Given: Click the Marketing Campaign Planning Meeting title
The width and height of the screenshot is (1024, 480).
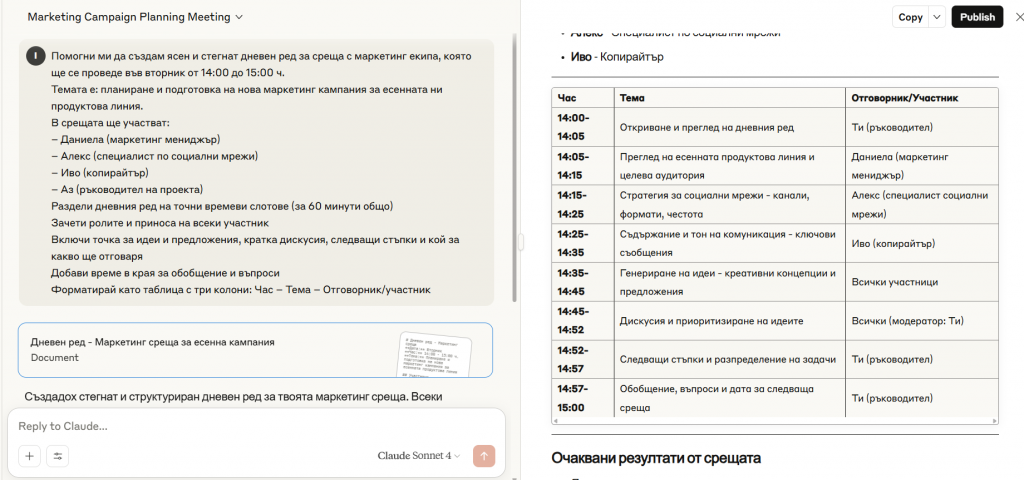Looking at the screenshot, I should click(x=129, y=18).
